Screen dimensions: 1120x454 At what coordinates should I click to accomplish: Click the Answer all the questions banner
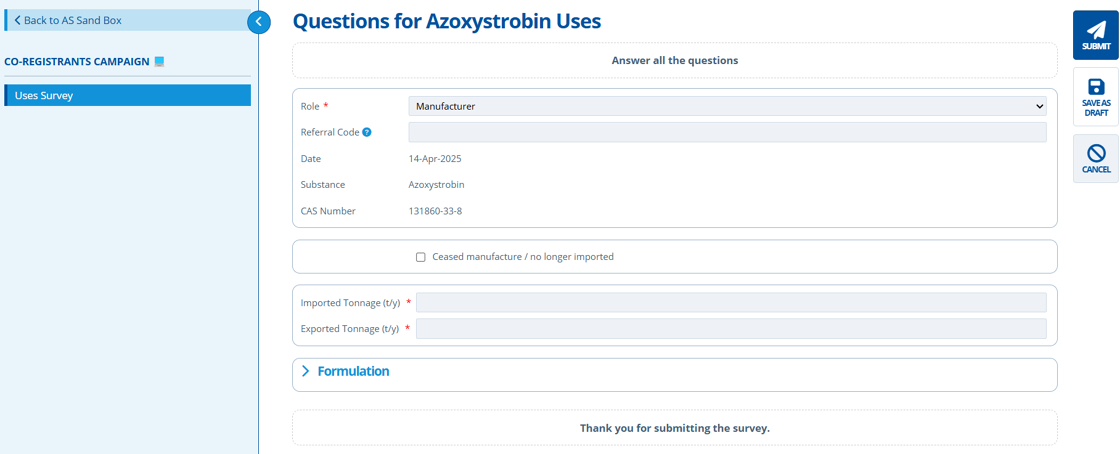click(x=674, y=60)
